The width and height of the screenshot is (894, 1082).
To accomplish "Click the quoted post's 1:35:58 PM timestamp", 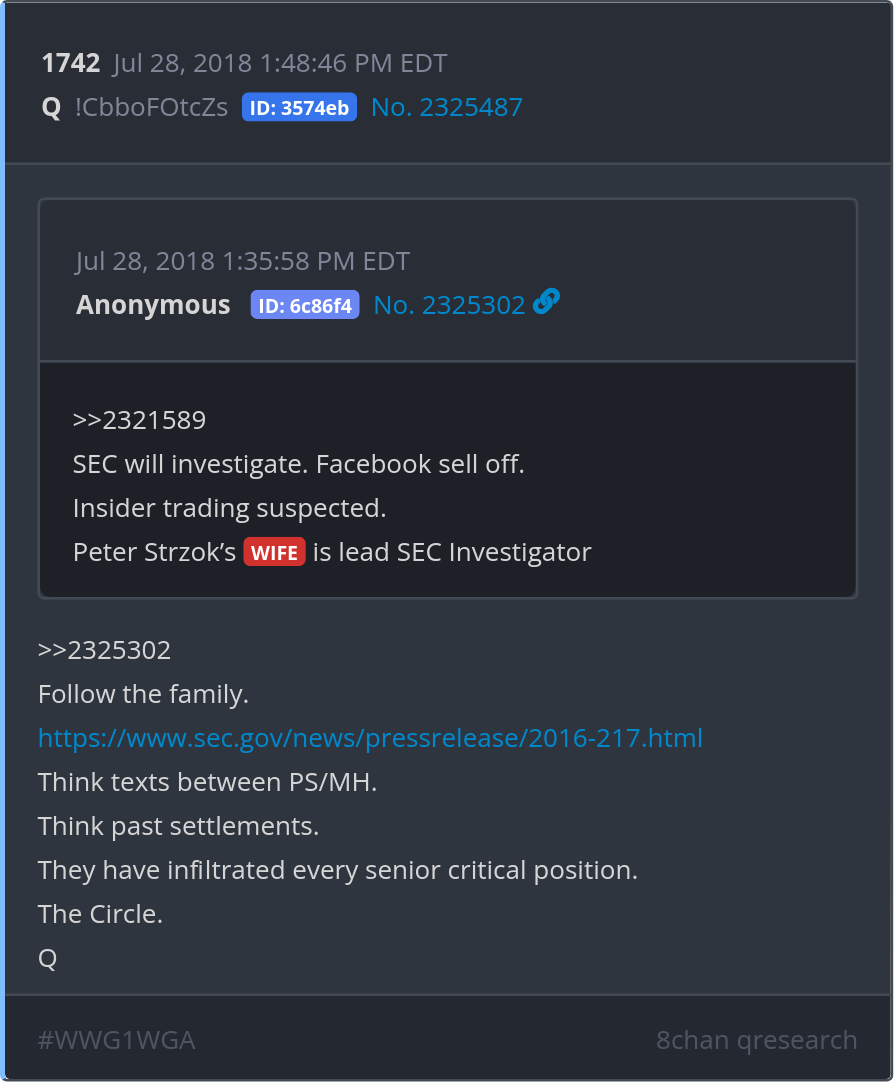I will click(243, 262).
